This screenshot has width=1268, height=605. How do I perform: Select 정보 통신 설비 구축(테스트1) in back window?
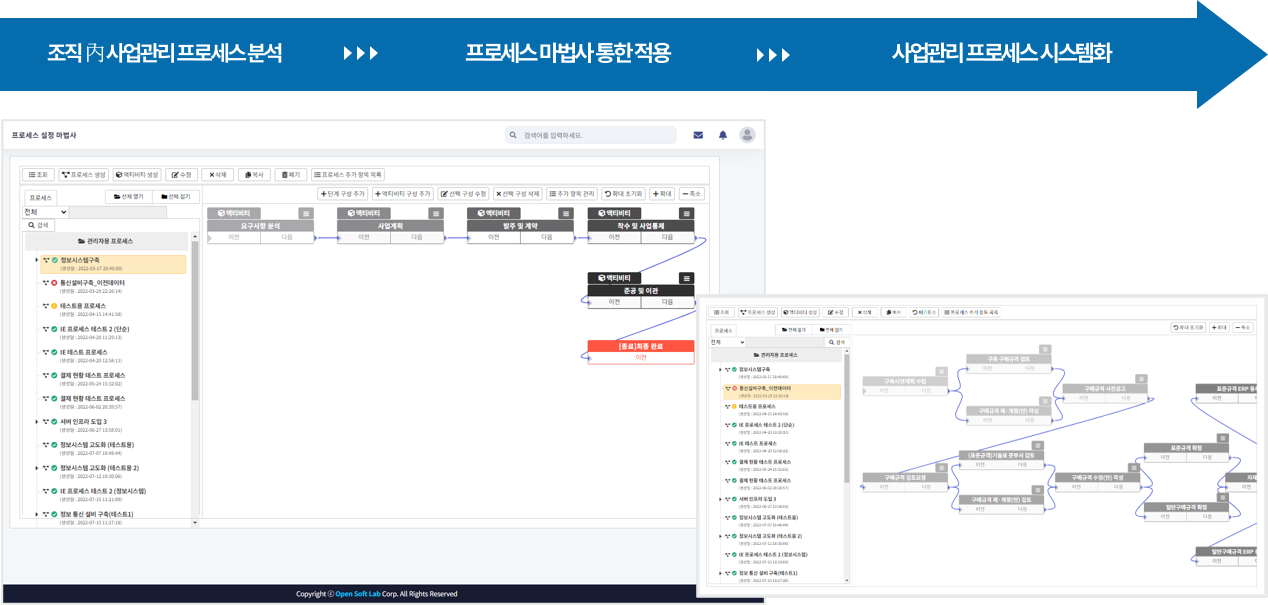coord(97,514)
